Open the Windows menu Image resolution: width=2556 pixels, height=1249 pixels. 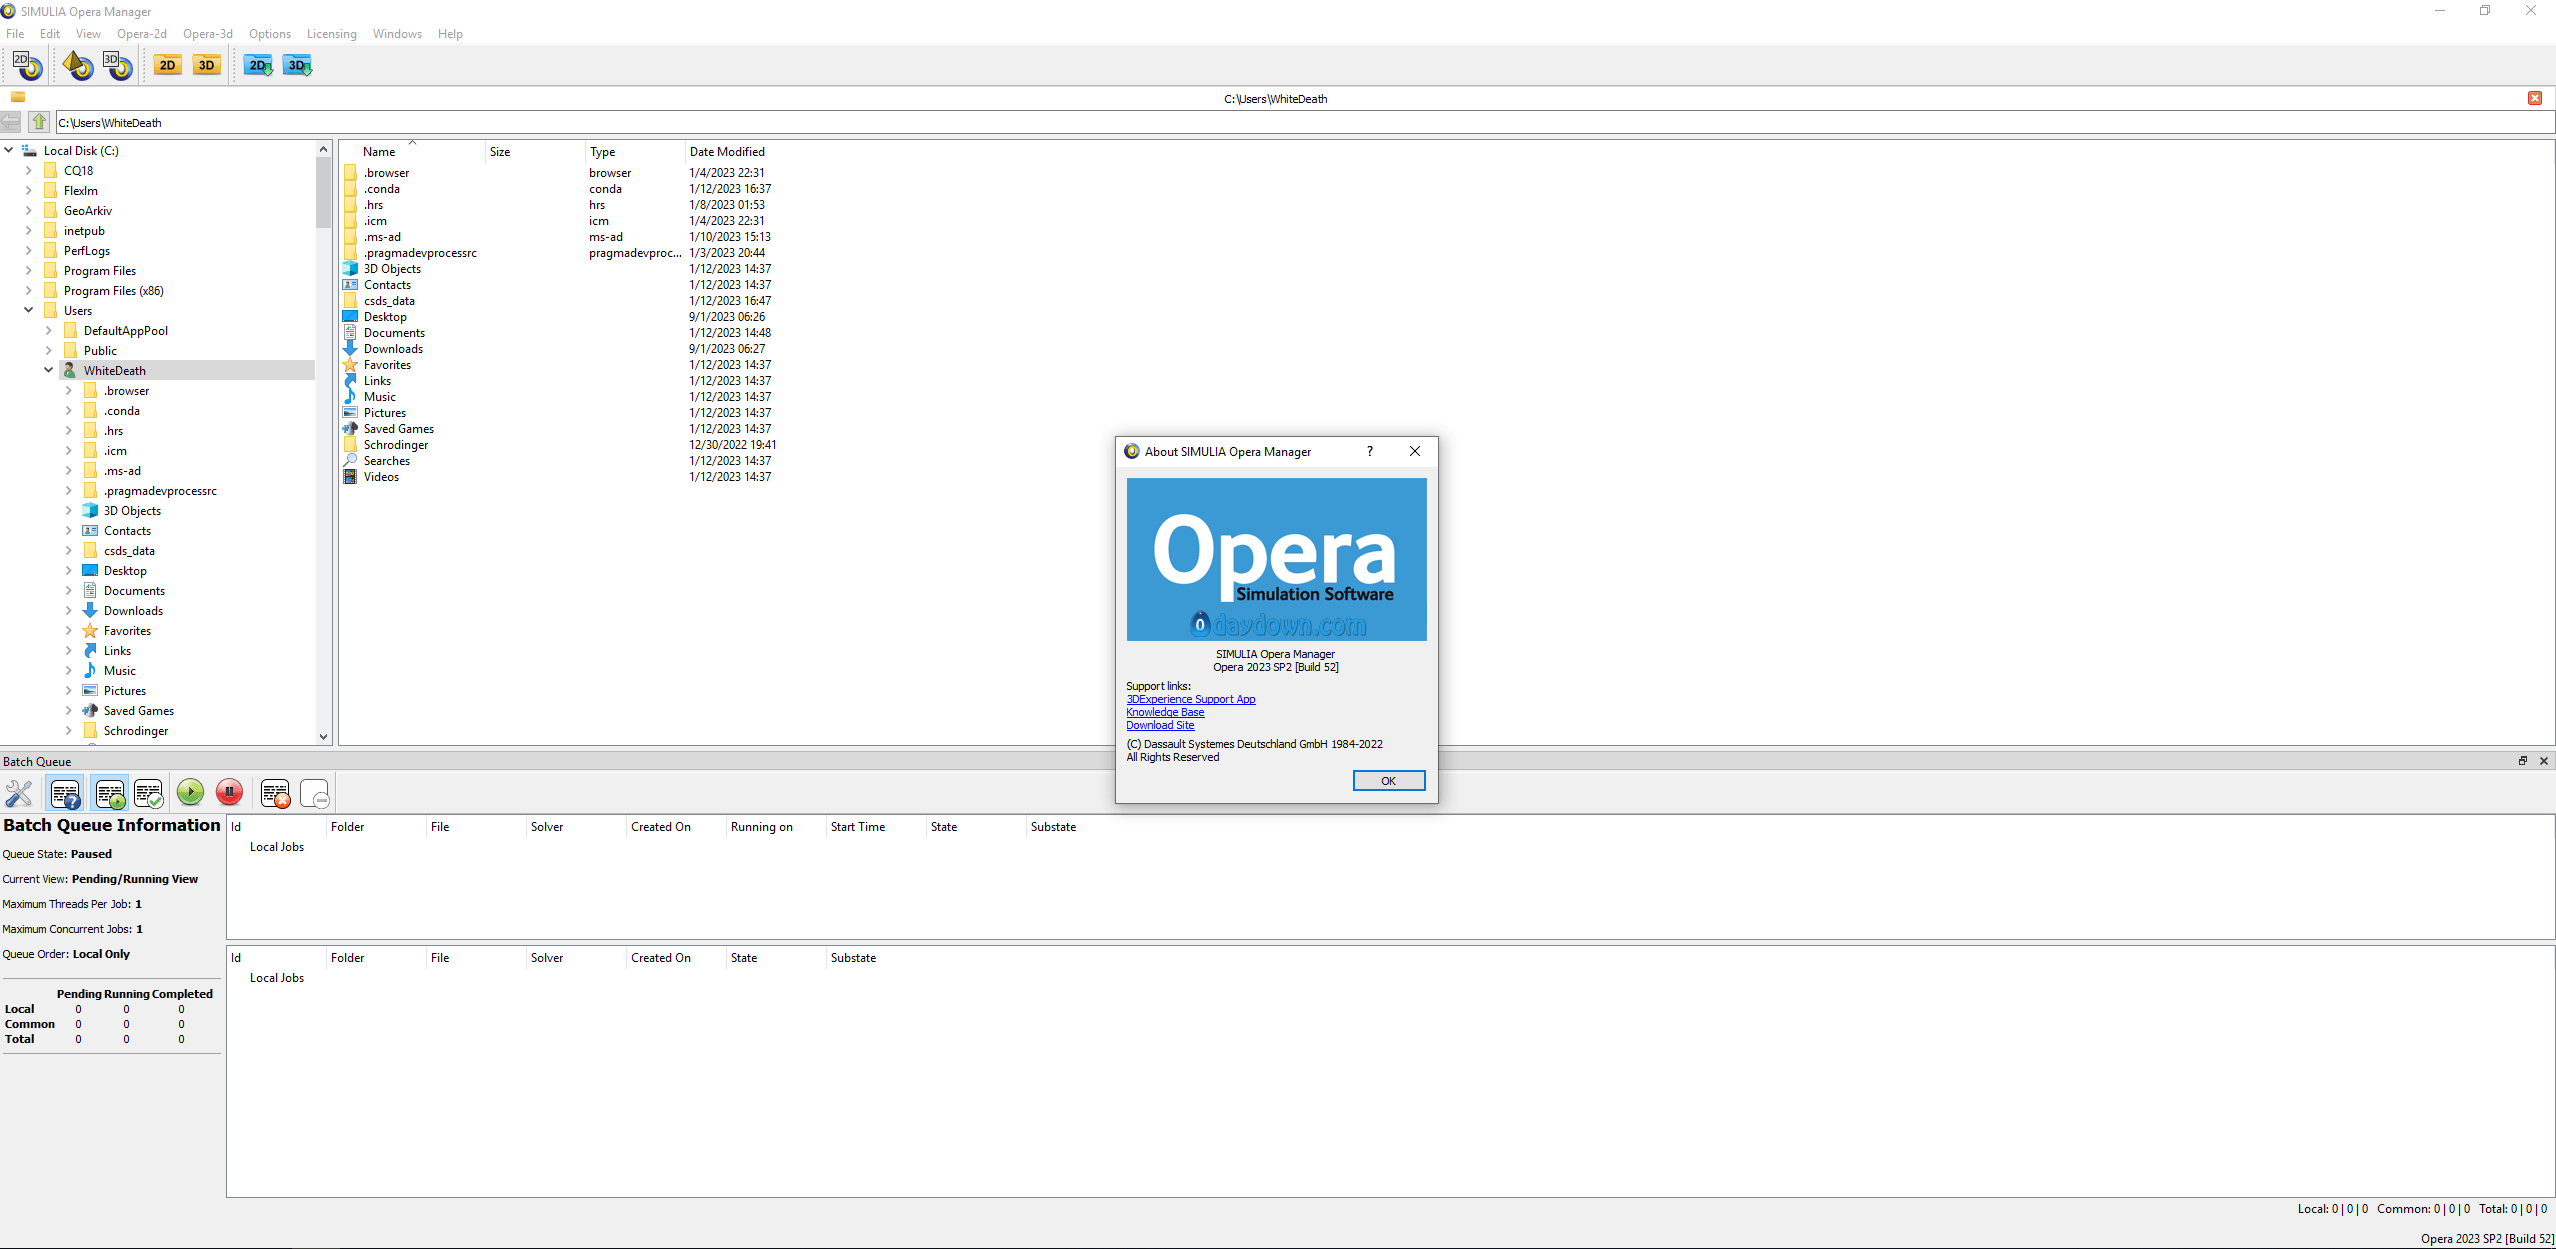(397, 33)
